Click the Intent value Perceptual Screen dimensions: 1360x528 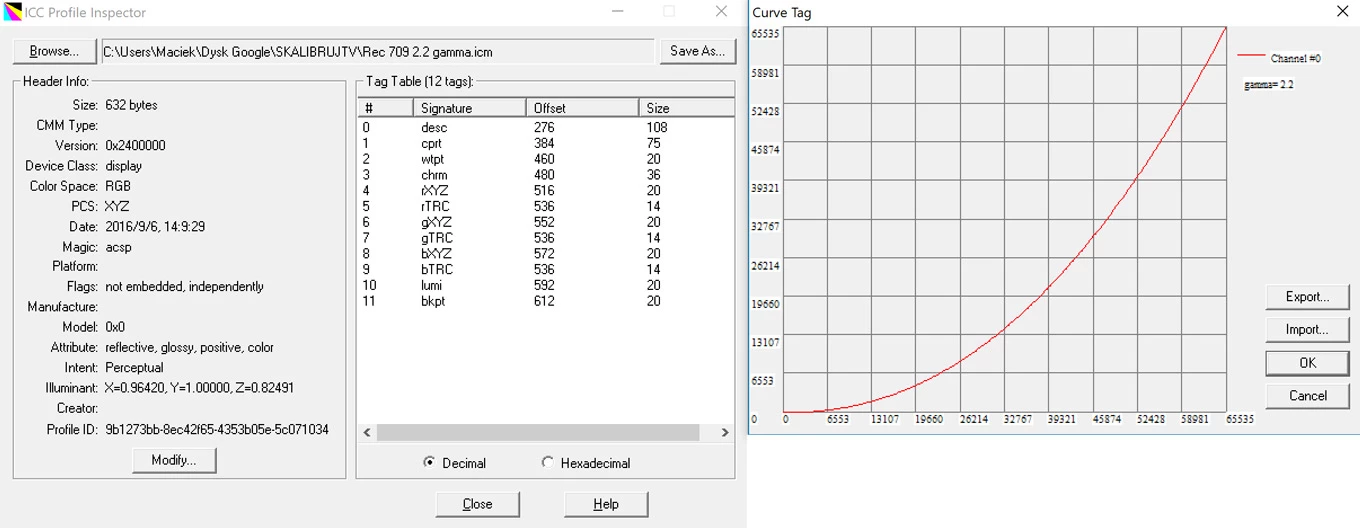(x=134, y=367)
